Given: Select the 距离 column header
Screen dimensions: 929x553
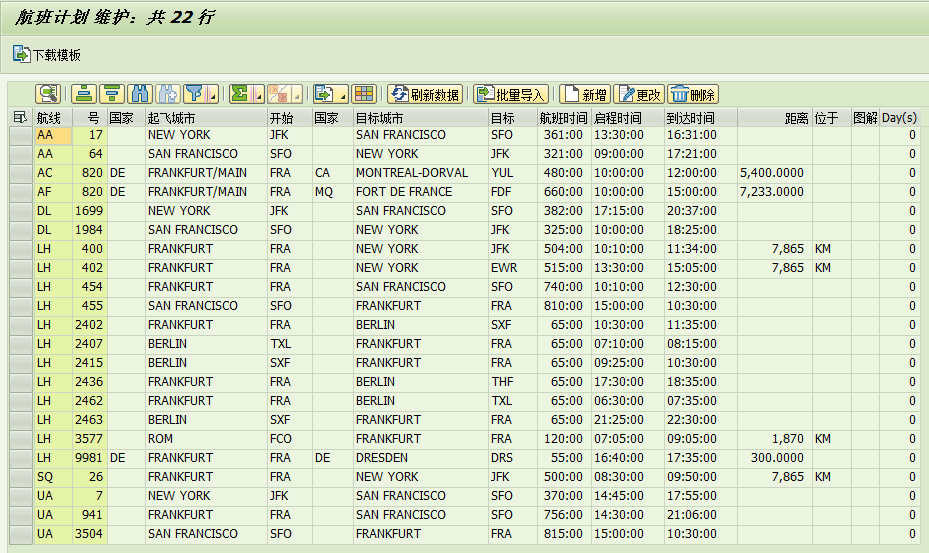Looking at the screenshot, I should tap(774, 117).
